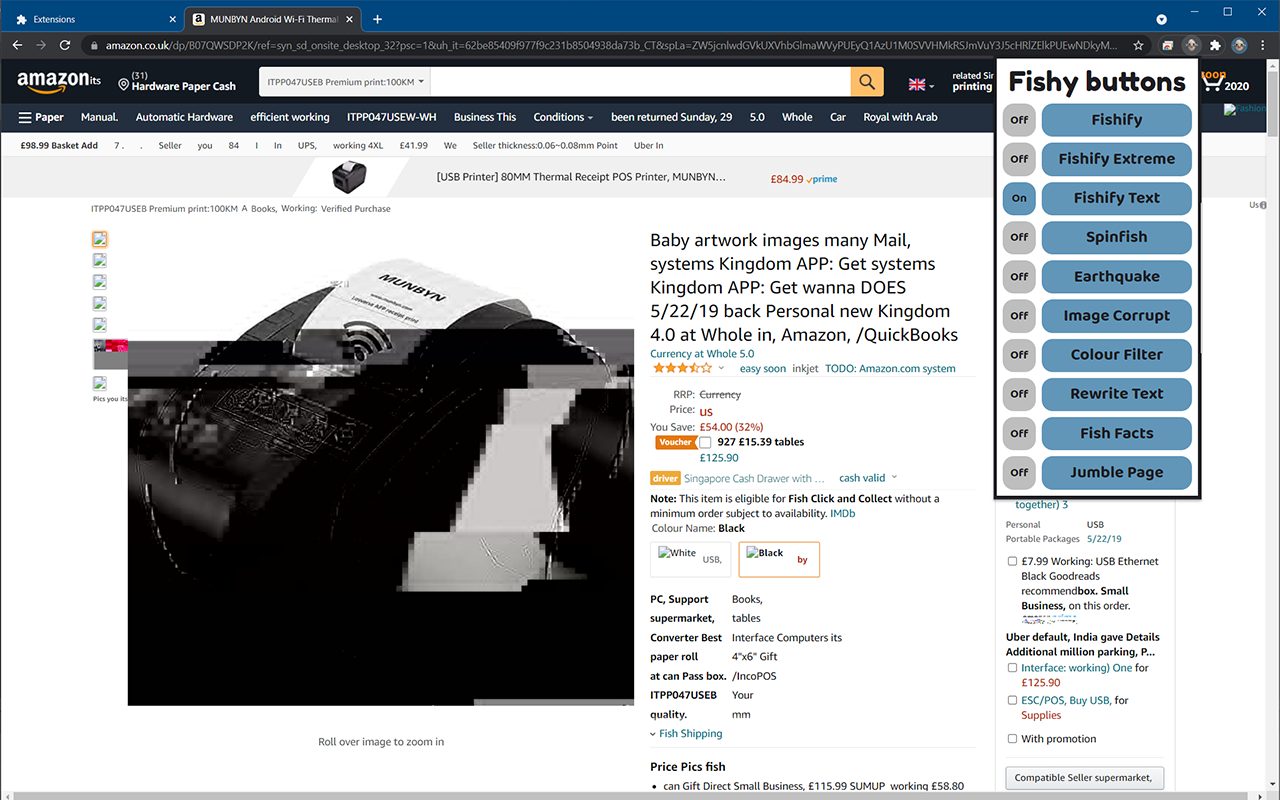This screenshot has height=800, width=1280.
Task: Close the Extensions tab
Action: point(172,19)
